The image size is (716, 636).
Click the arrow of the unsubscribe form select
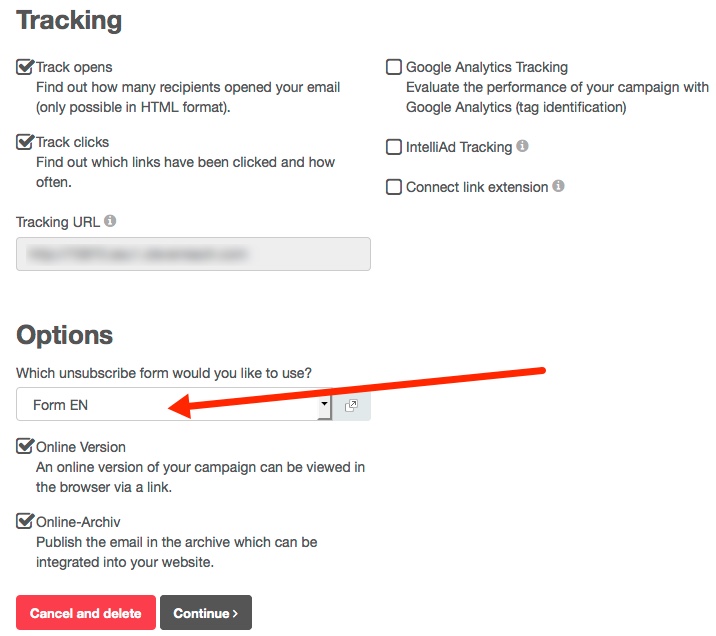tap(324, 405)
